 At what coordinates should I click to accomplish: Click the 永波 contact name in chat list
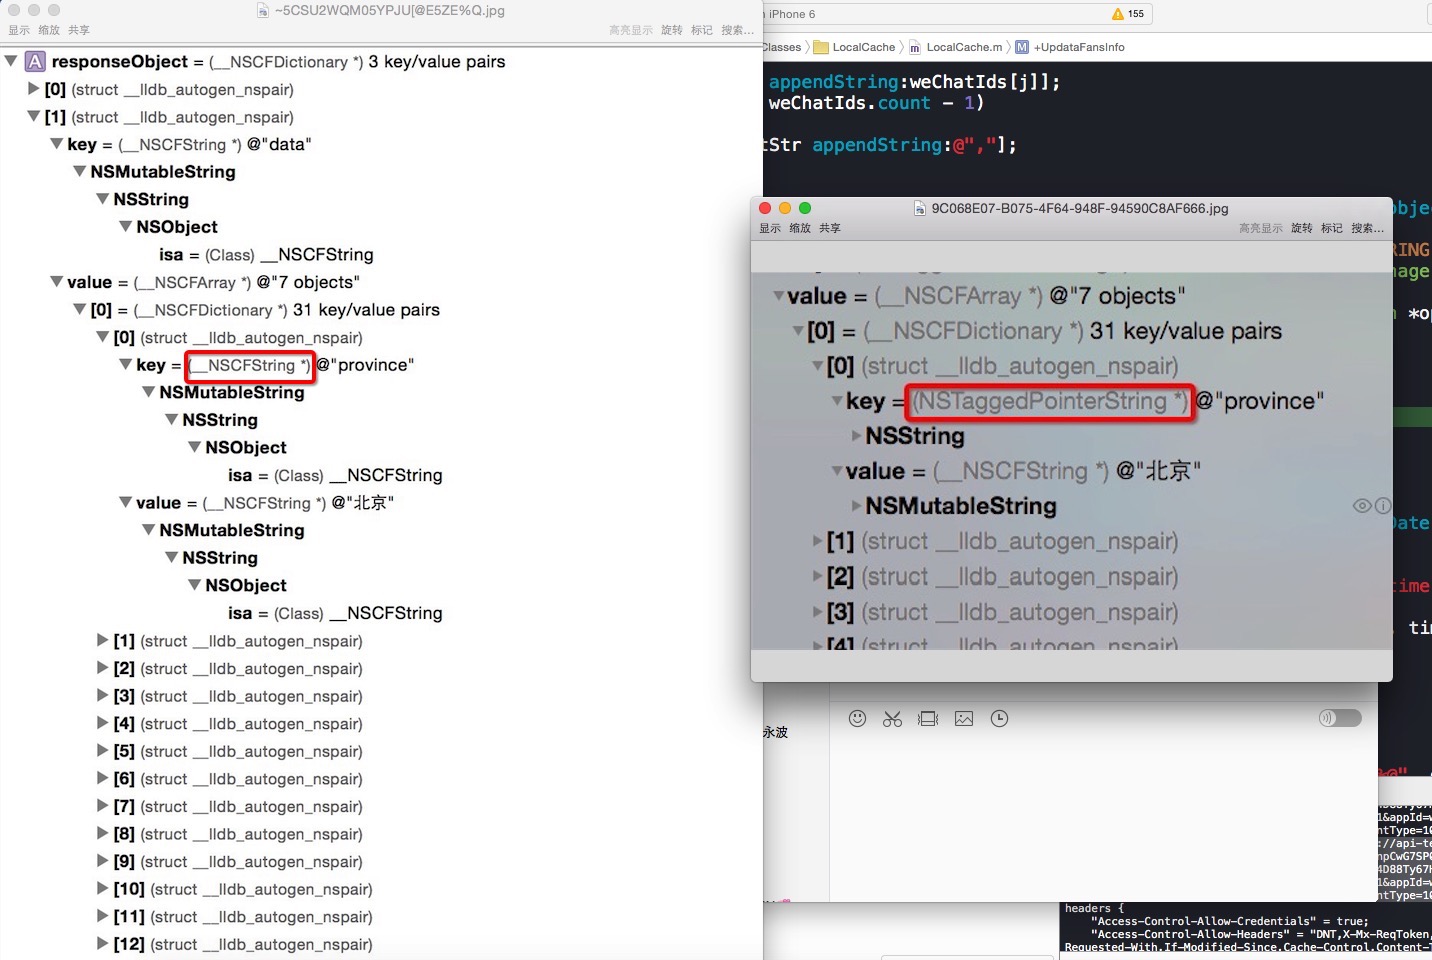776,732
